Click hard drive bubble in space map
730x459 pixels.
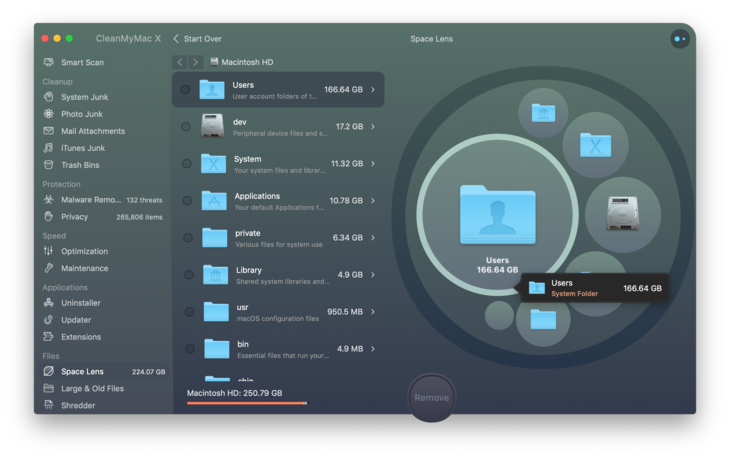point(623,214)
